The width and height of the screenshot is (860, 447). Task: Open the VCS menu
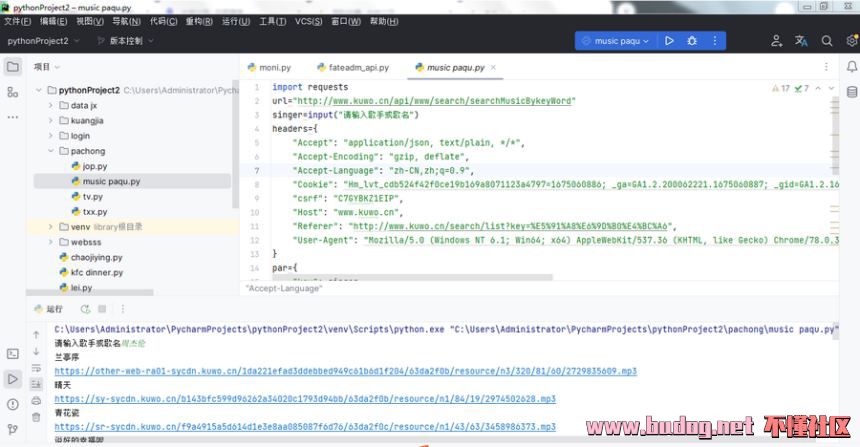[308, 21]
